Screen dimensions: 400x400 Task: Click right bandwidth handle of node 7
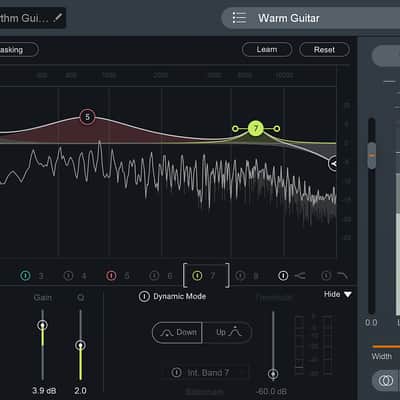pyautogui.click(x=276, y=128)
